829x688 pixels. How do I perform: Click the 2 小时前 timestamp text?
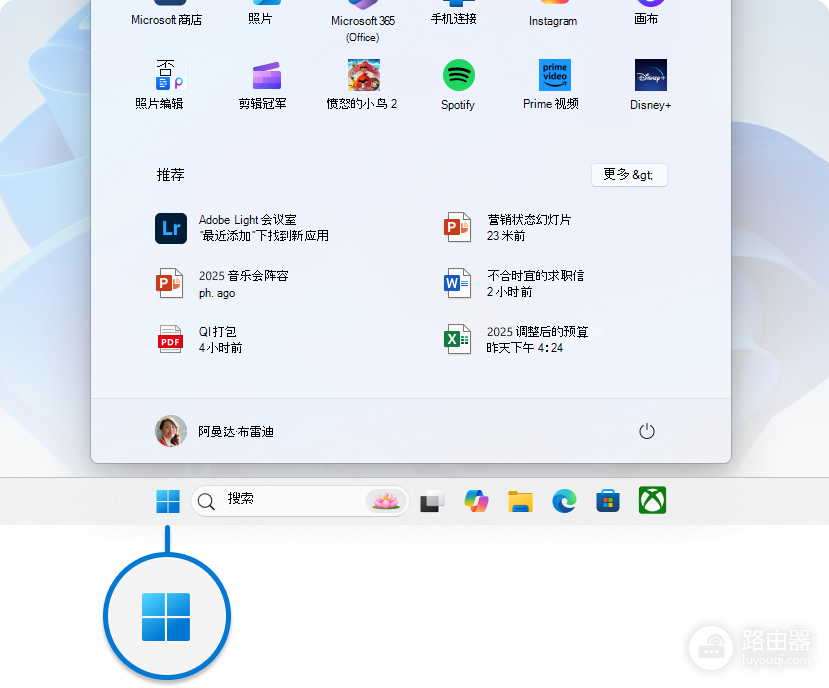click(x=509, y=292)
